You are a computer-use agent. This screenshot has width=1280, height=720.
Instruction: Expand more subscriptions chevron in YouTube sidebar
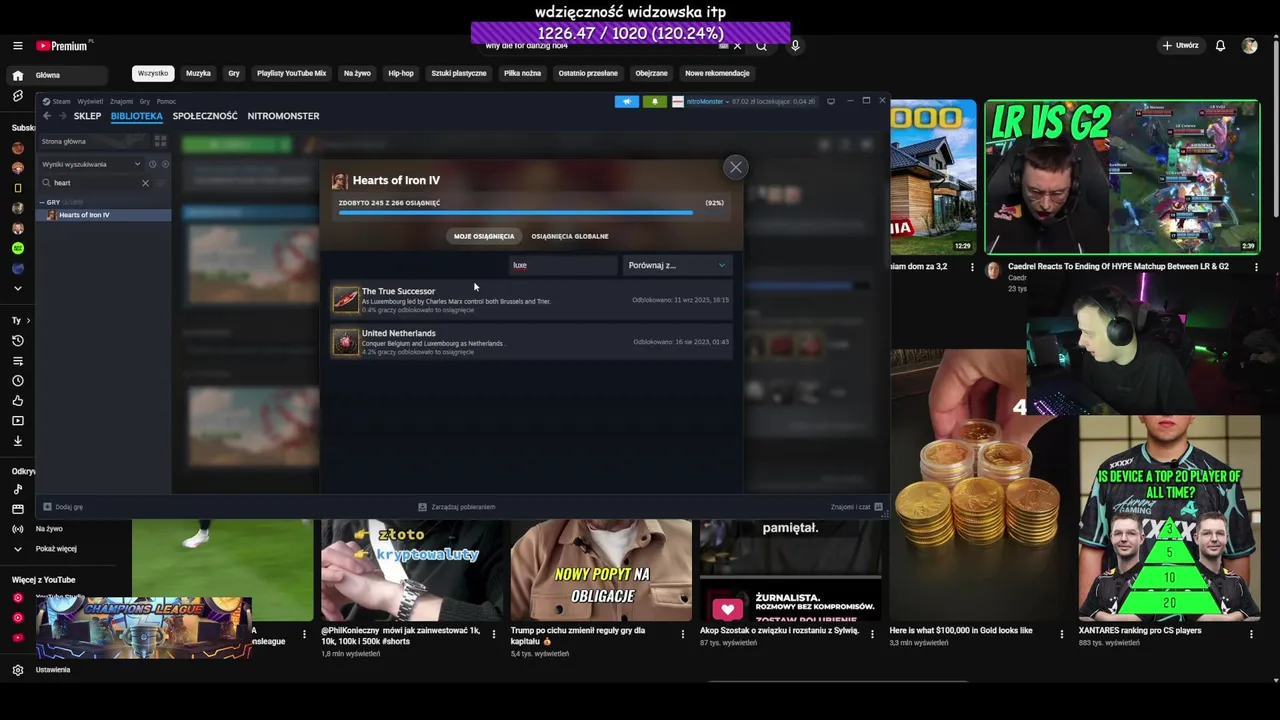[x=17, y=288]
